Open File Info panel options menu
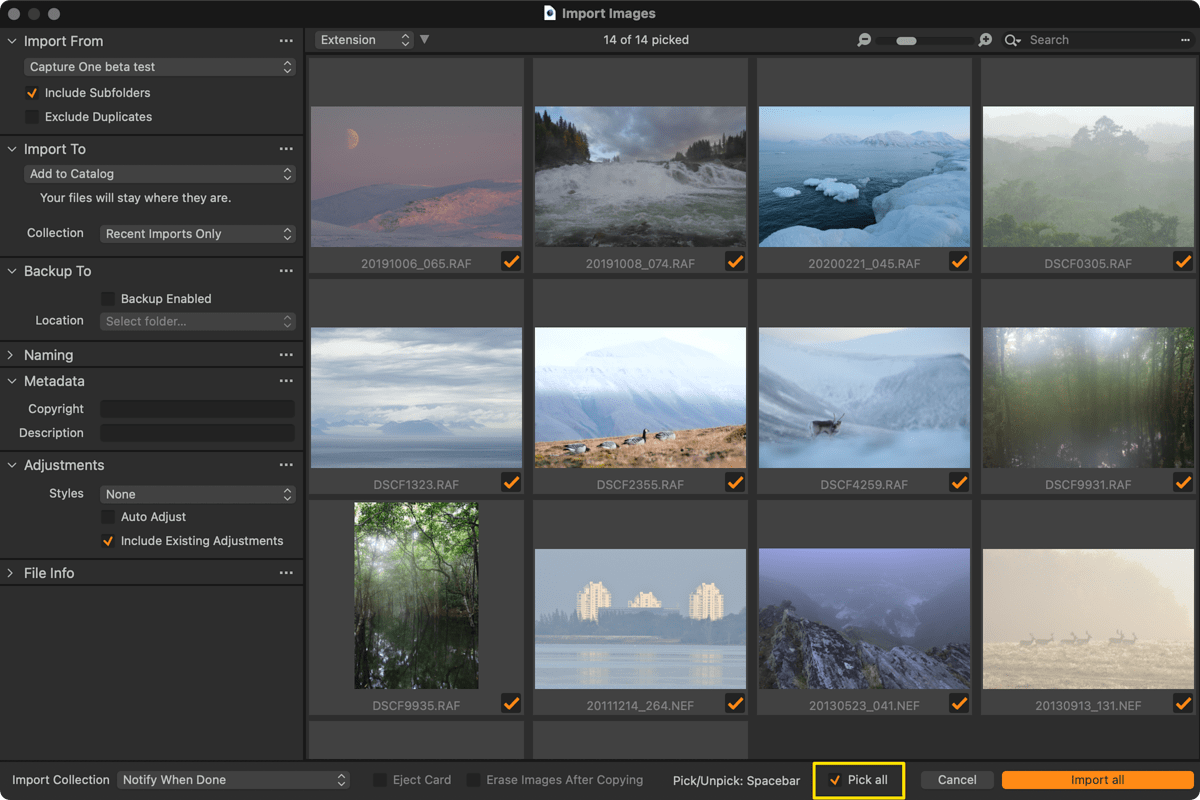 pyautogui.click(x=286, y=573)
